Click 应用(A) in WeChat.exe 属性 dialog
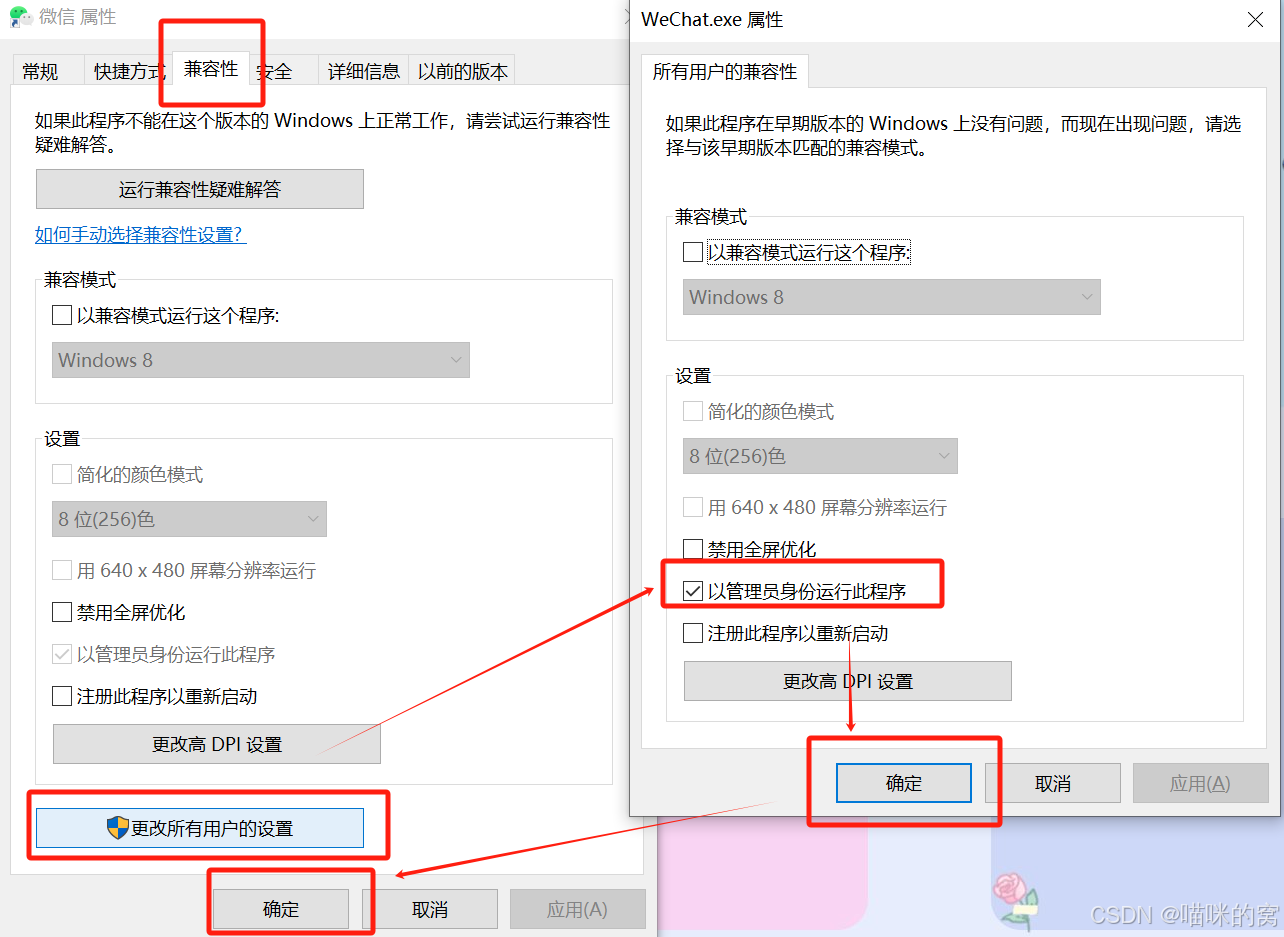 click(1201, 783)
